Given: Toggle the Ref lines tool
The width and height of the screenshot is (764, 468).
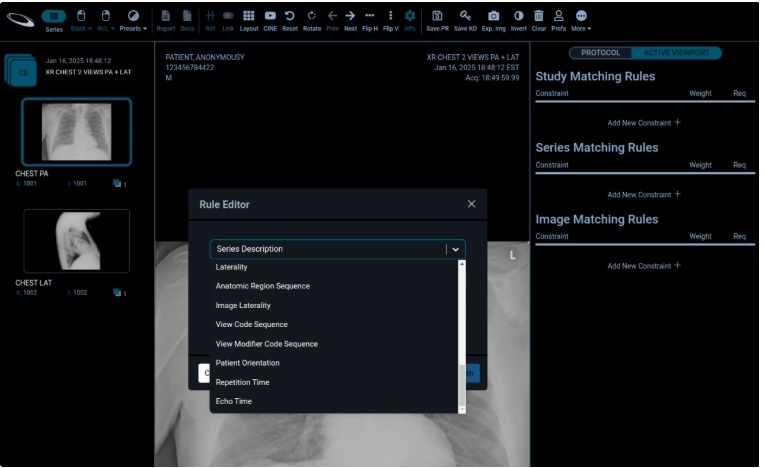Looking at the screenshot, I should [x=210, y=20].
